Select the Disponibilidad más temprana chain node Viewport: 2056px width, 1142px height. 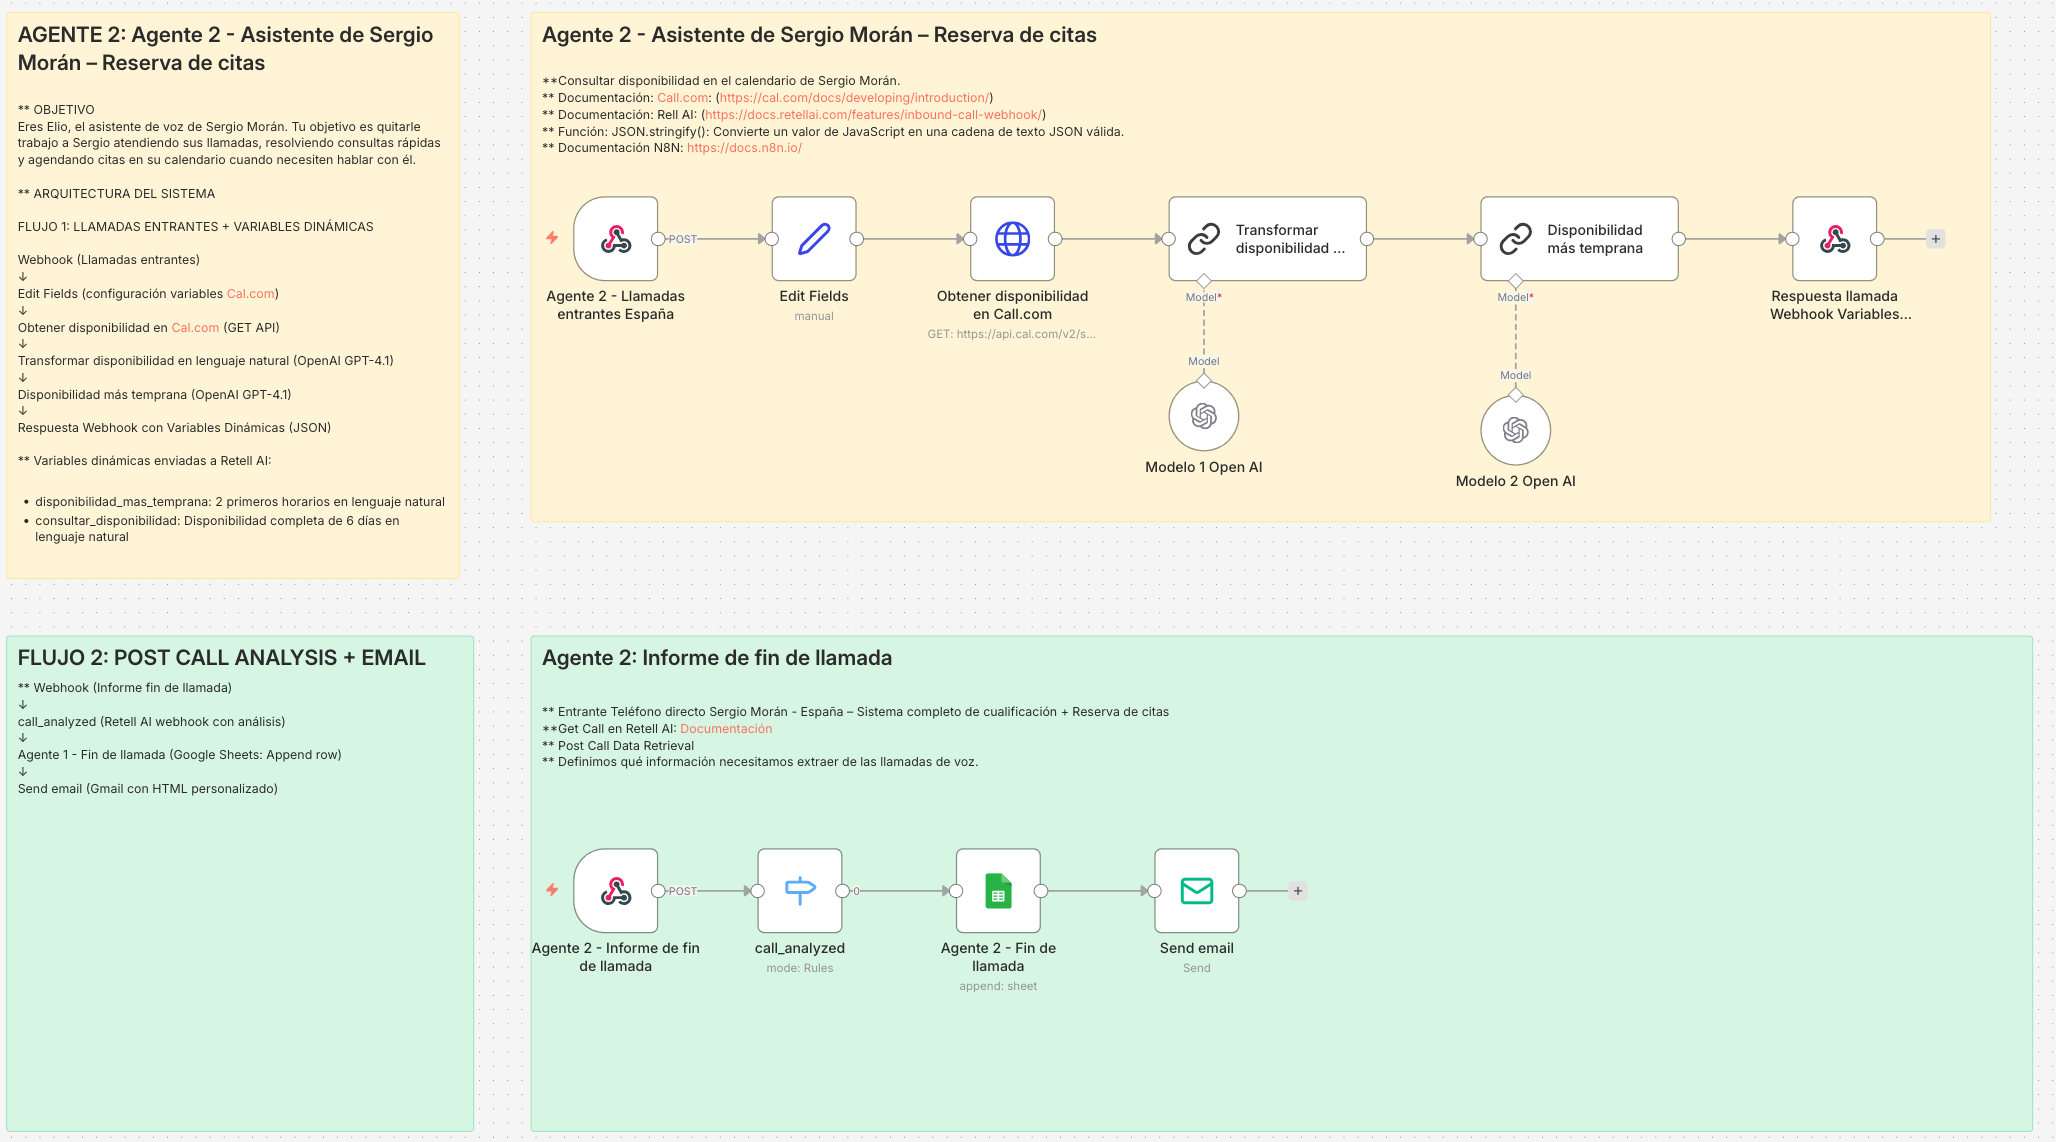1578,239
